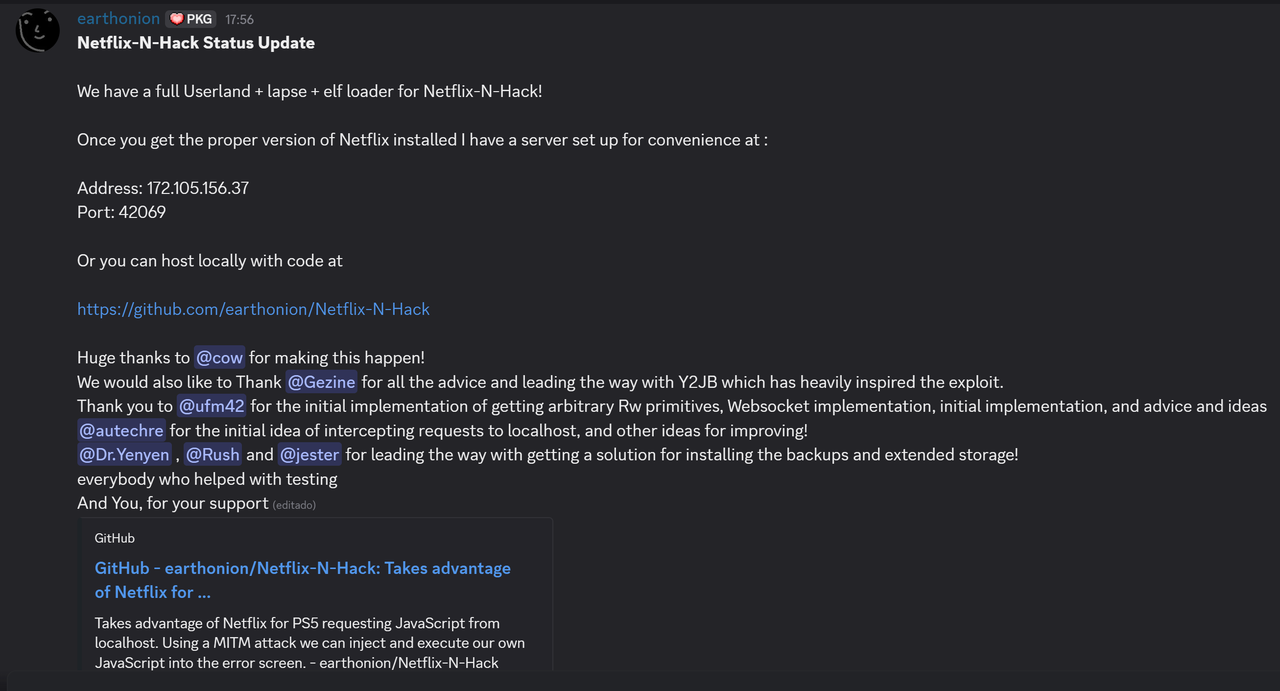Click the @Gezine mention
This screenshot has width=1280, height=691.
(x=321, y=382)
